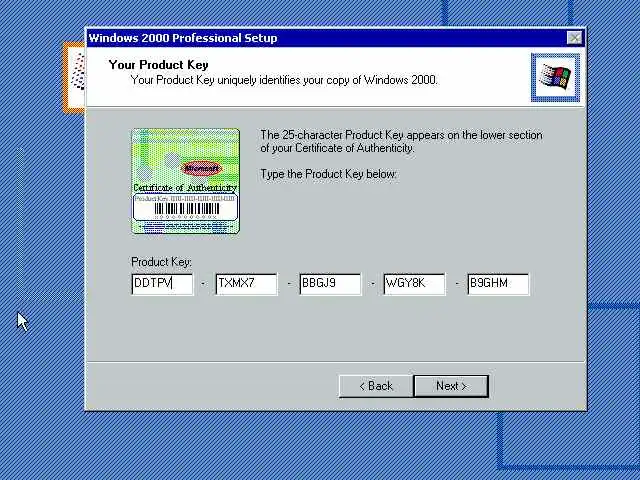Click the Windows flag logo icon
Viewport: 640px width, 480px height.
pyautogui.click(x=555, y=78)
